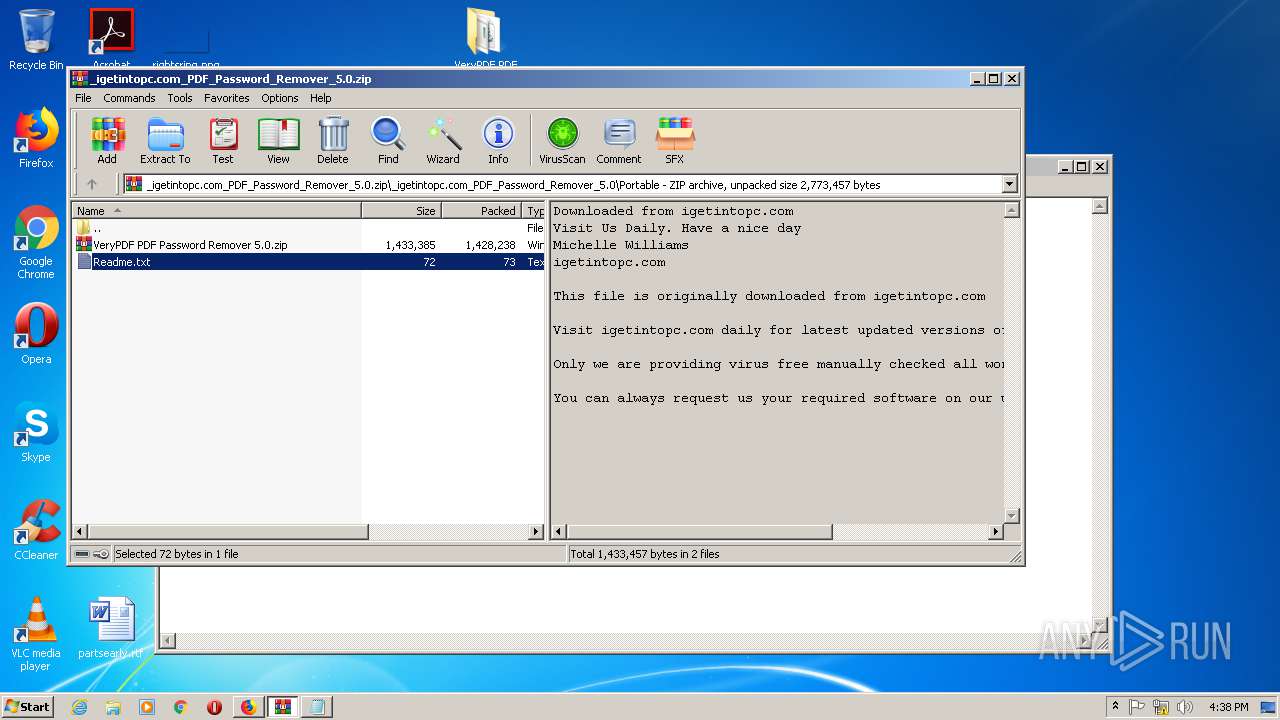Open the Firefox desktop shortcut

pyautogui.click(x=36, y=139)
